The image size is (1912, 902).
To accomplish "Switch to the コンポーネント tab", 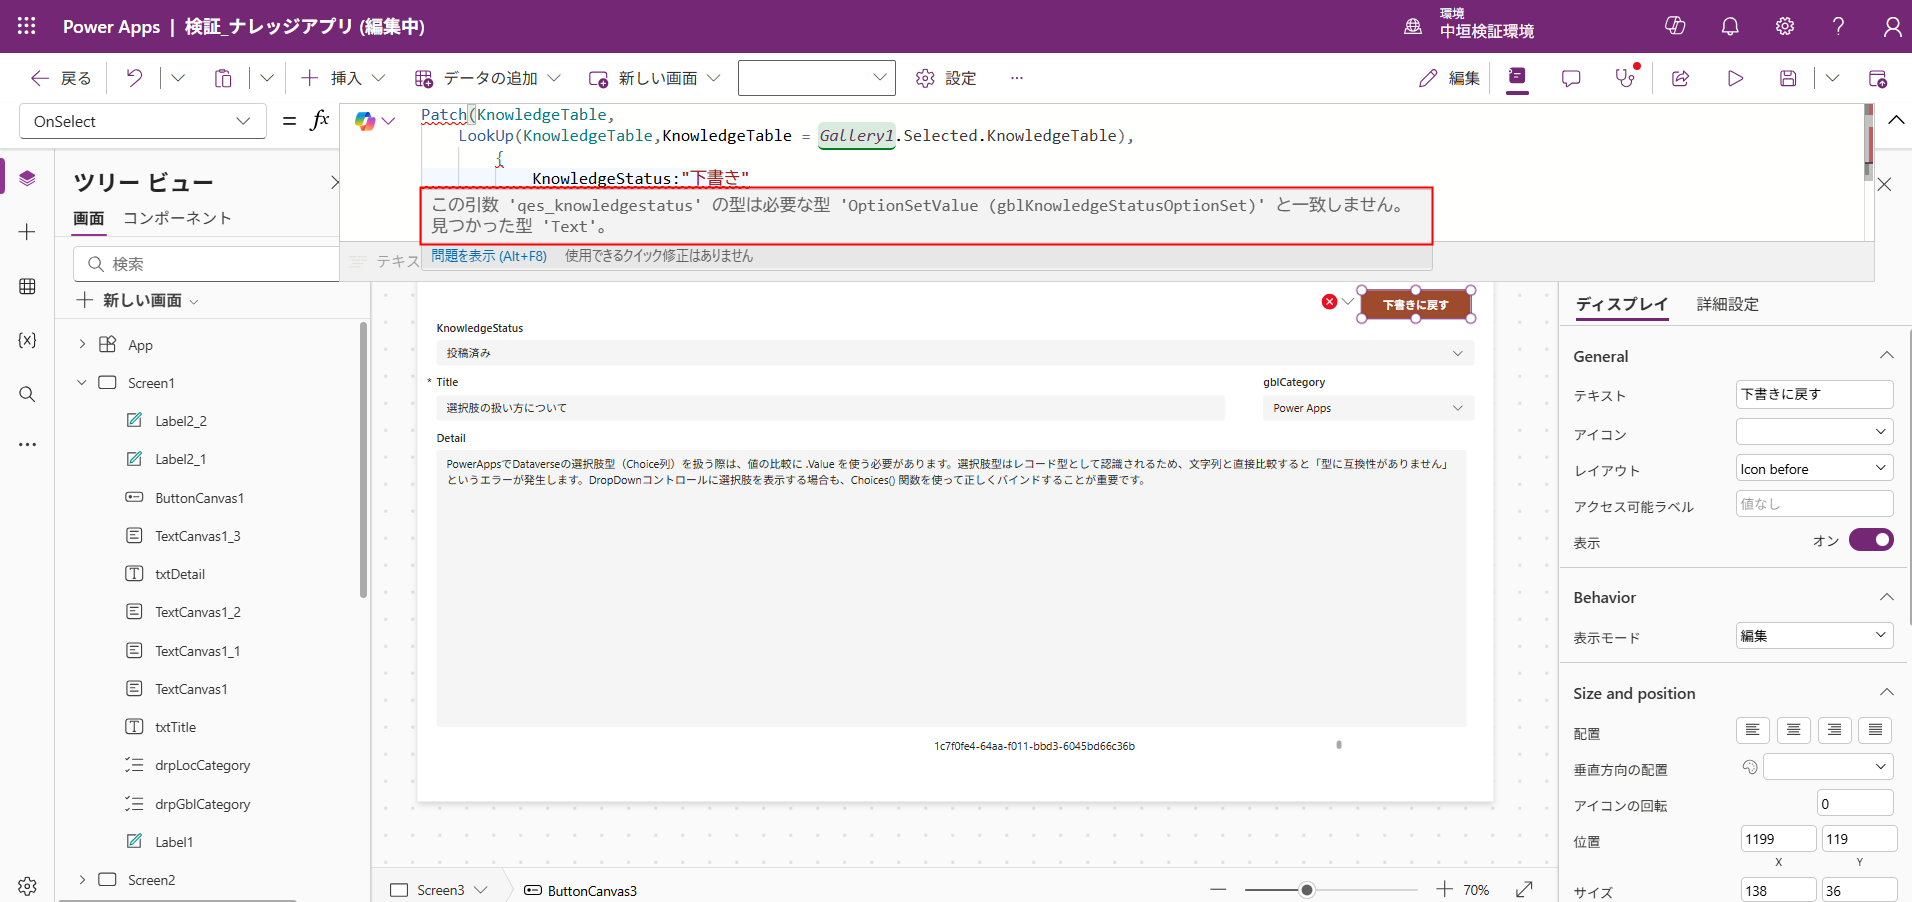I will point(177,218).
